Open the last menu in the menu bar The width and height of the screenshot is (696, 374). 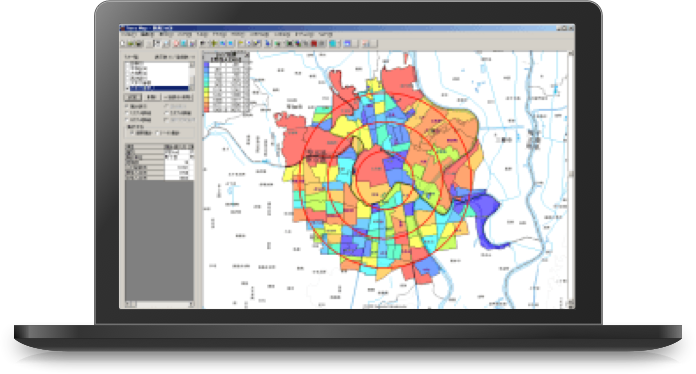coord(325,34)
